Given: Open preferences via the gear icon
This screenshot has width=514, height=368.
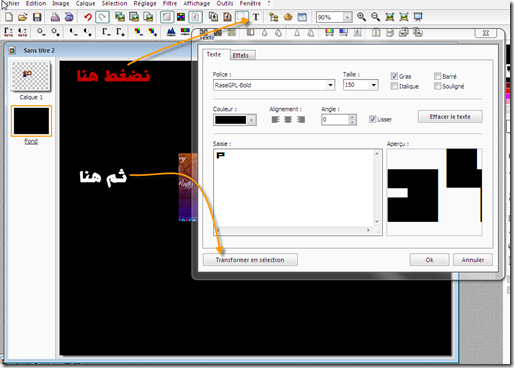Looking at the screenshot, I should (288, 17).
